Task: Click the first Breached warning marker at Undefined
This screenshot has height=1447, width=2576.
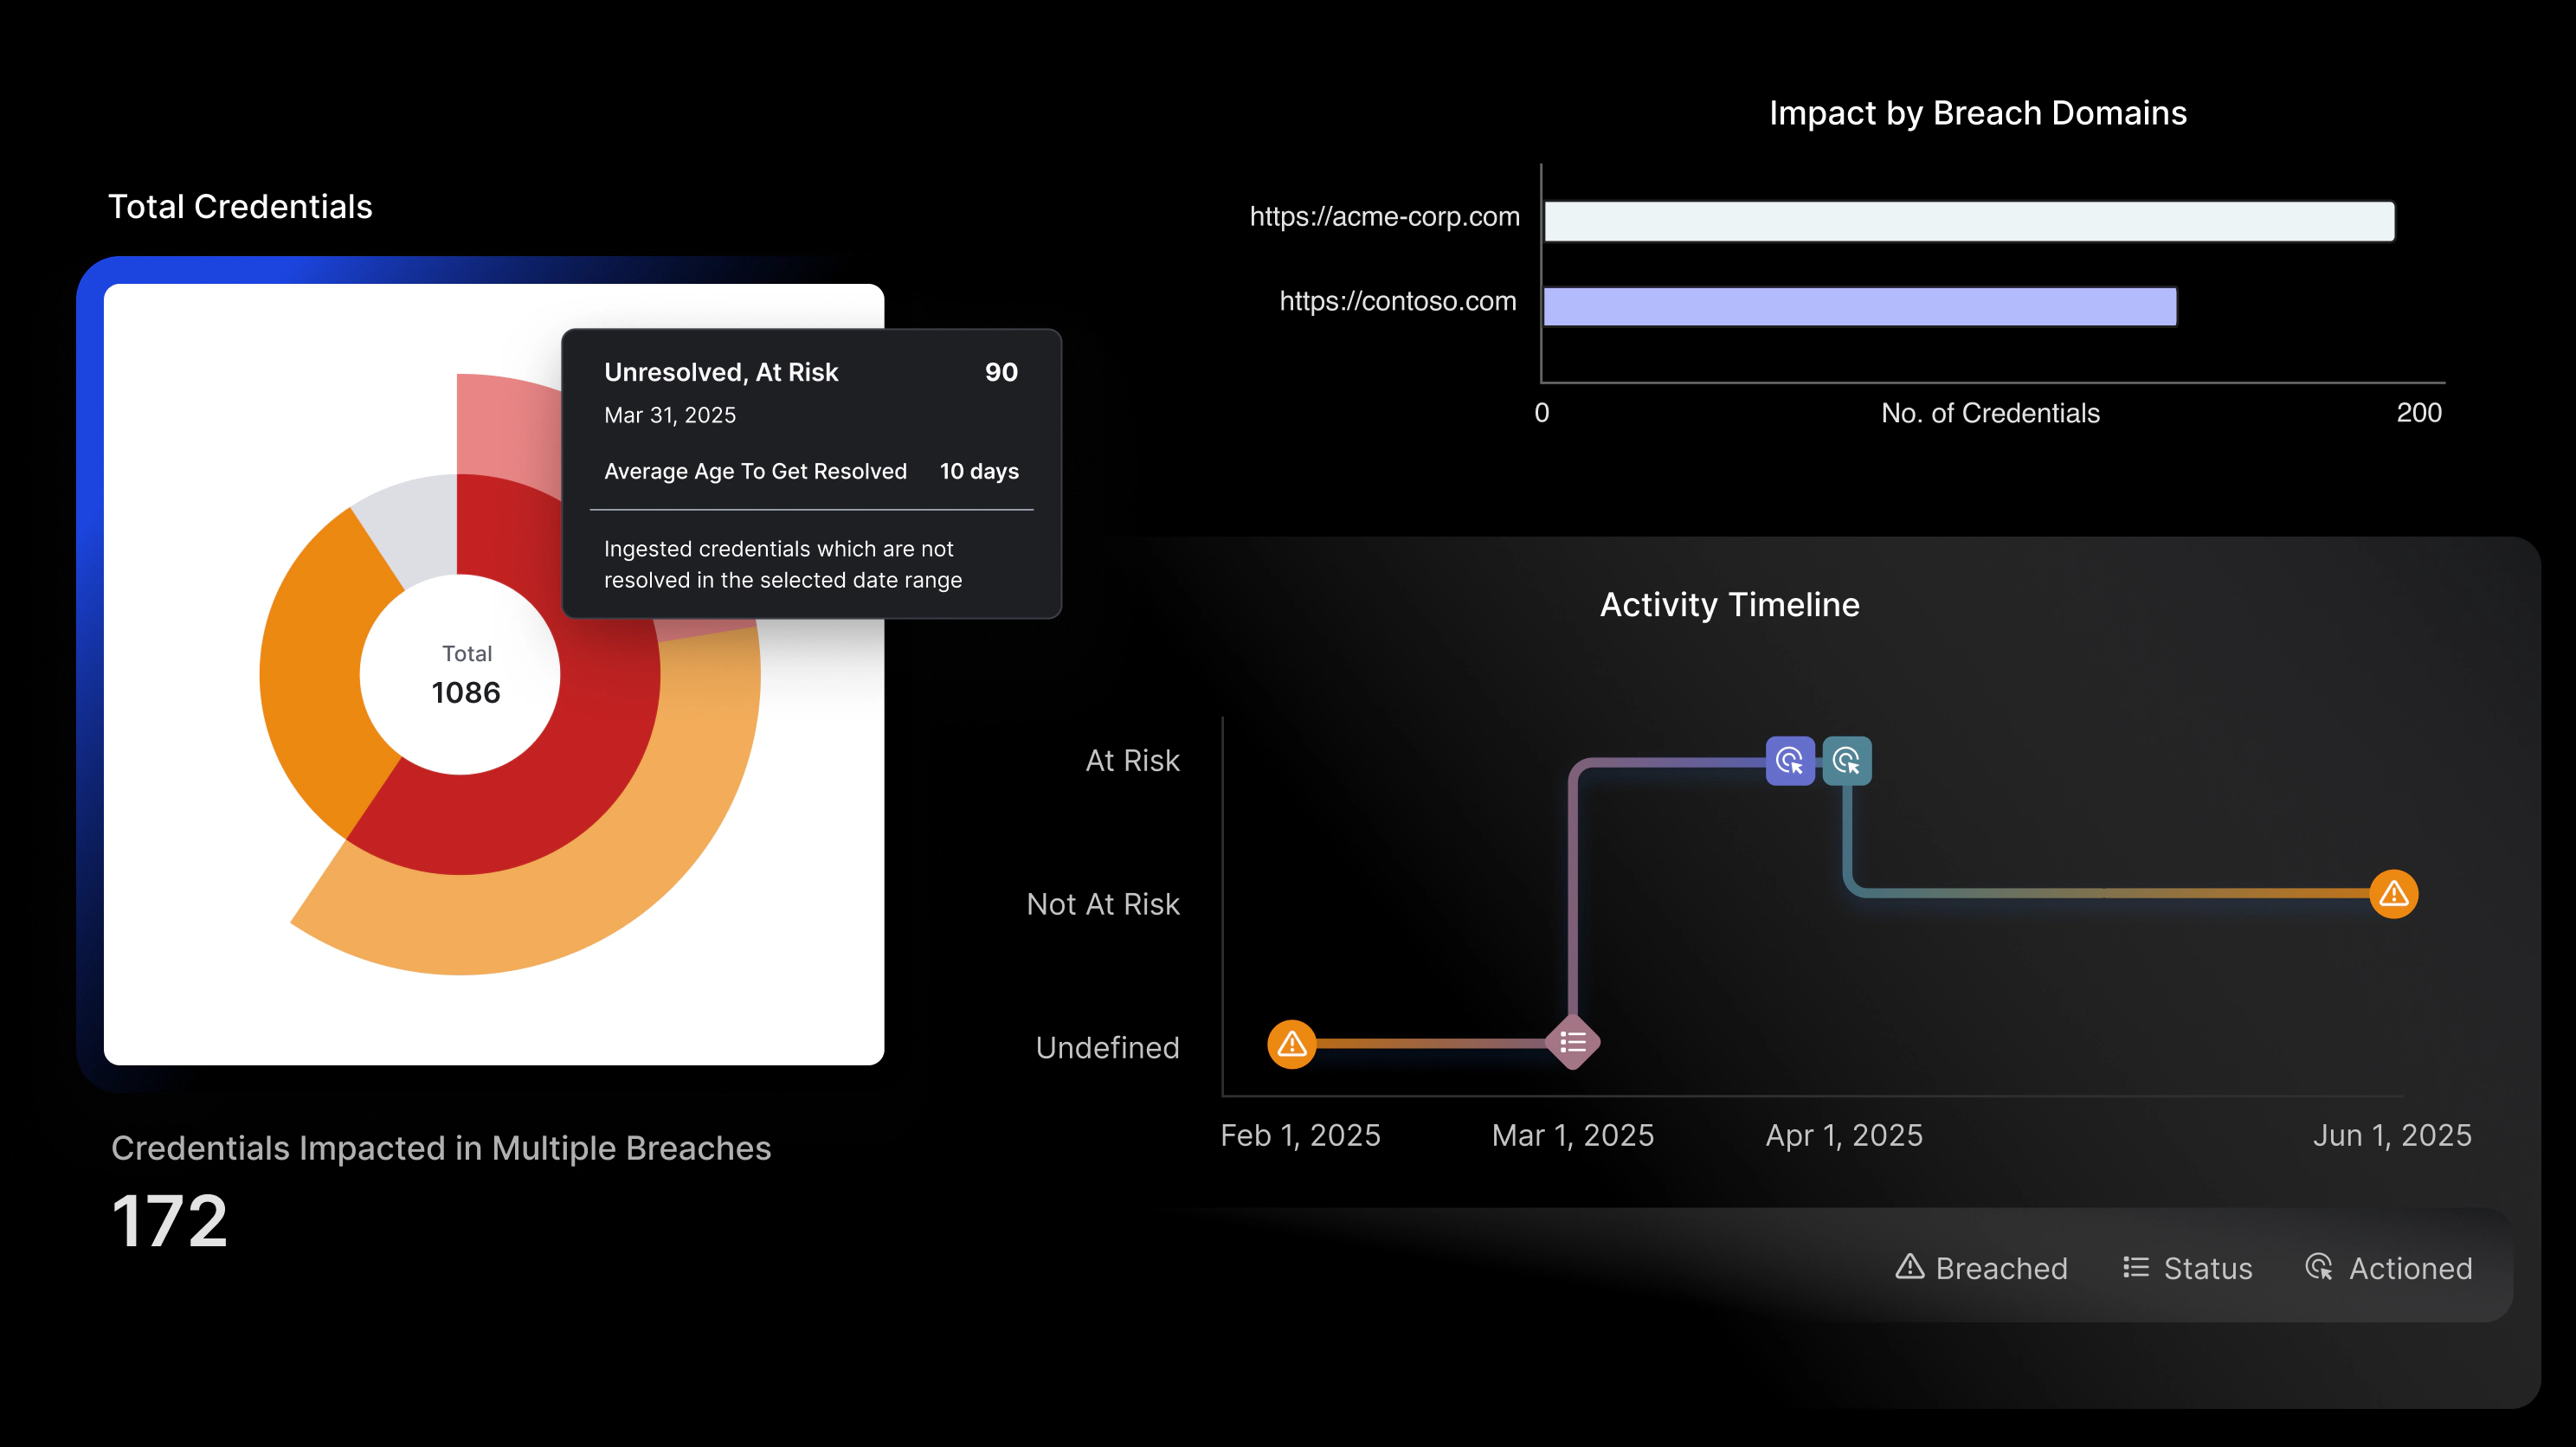Action: (x=1291, y=1044)
